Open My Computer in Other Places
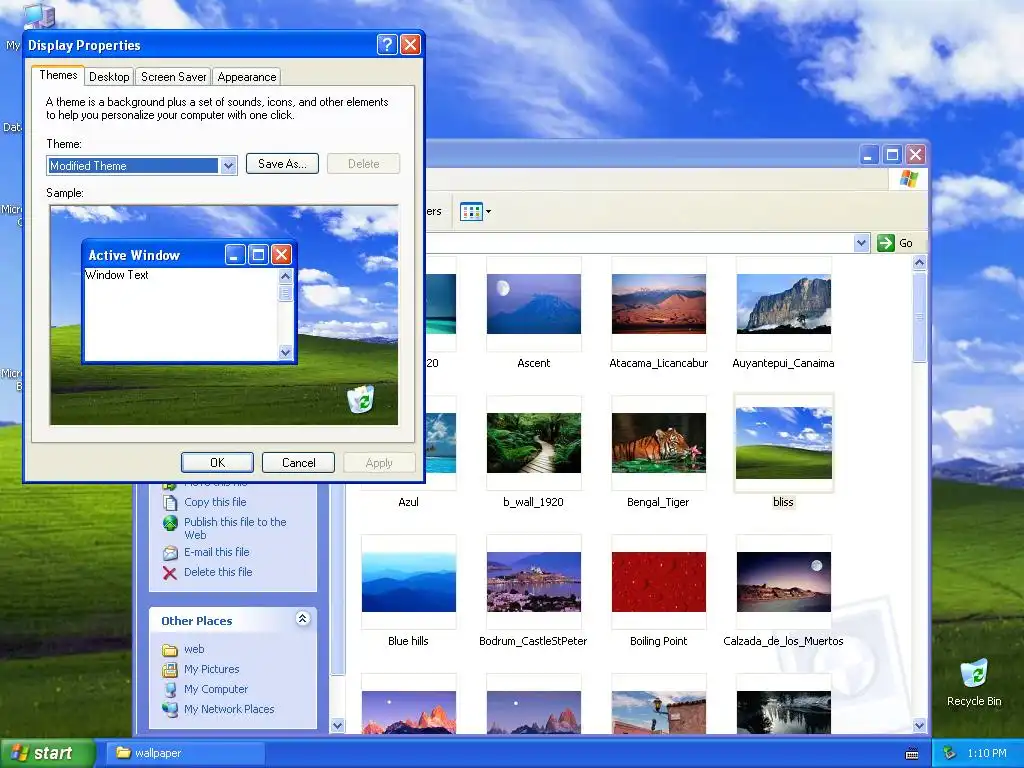 [216, 689]
